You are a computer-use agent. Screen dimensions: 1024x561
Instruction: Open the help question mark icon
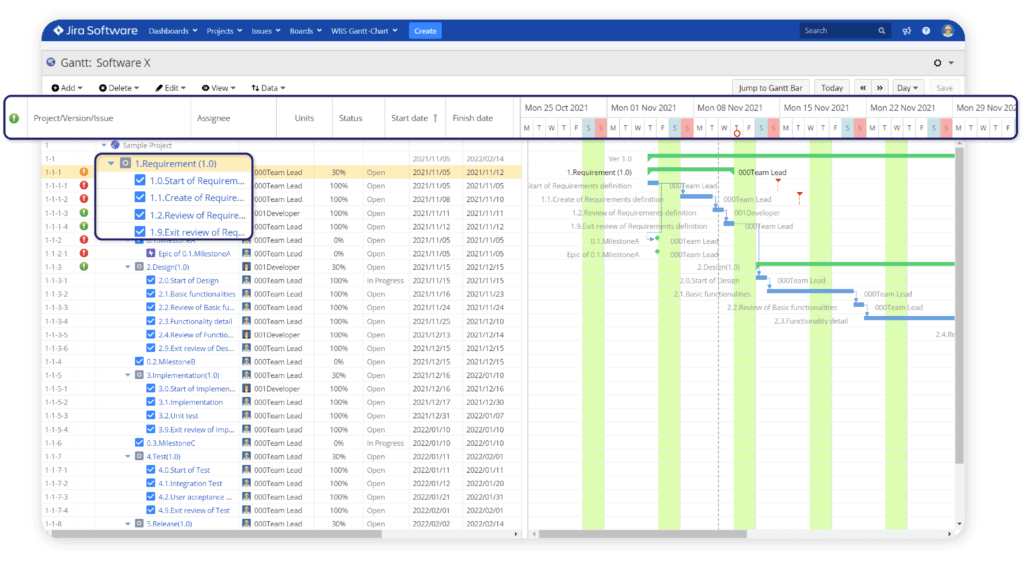coord(926,31)
